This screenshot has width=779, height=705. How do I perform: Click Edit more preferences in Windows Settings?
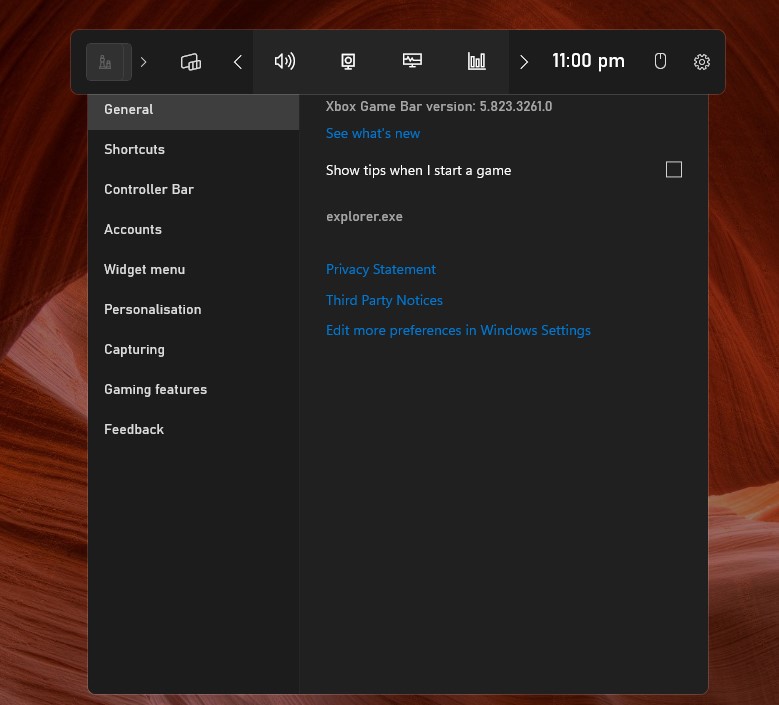458,330
